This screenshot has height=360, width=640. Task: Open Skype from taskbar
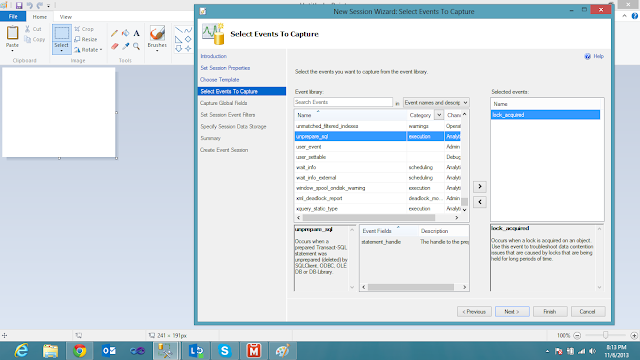click(224, 351)
